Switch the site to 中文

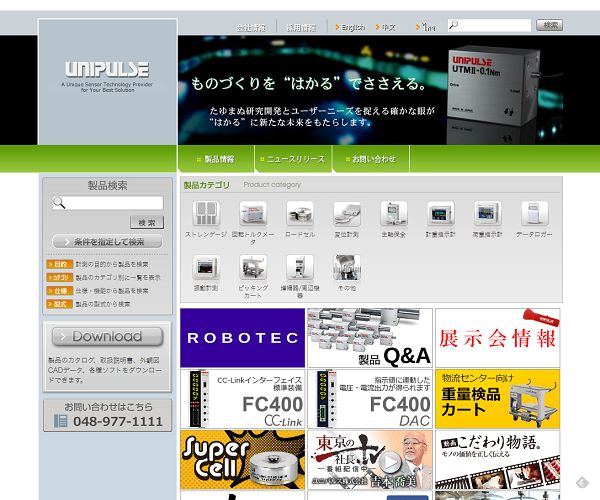pyautogui.click(x=386, y=27)
